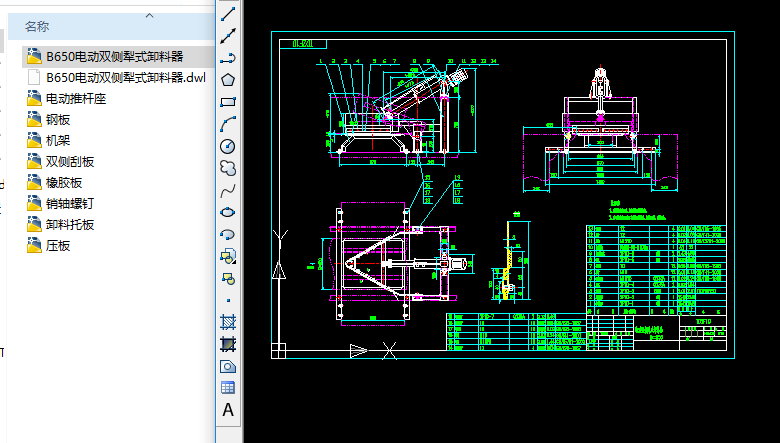Pick the Rectangle tool
780x443 pixels.
[x=228, y=101]
